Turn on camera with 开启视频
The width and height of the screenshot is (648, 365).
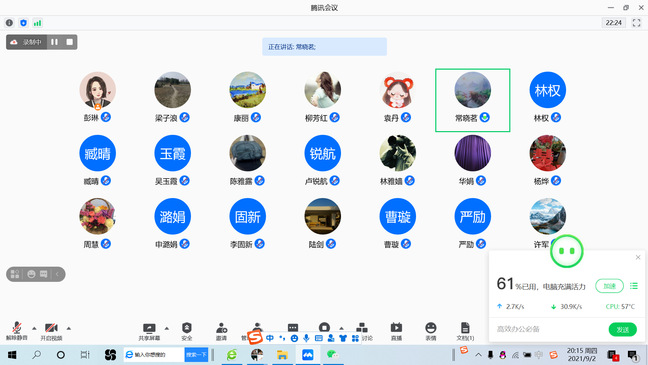[51, 331]
